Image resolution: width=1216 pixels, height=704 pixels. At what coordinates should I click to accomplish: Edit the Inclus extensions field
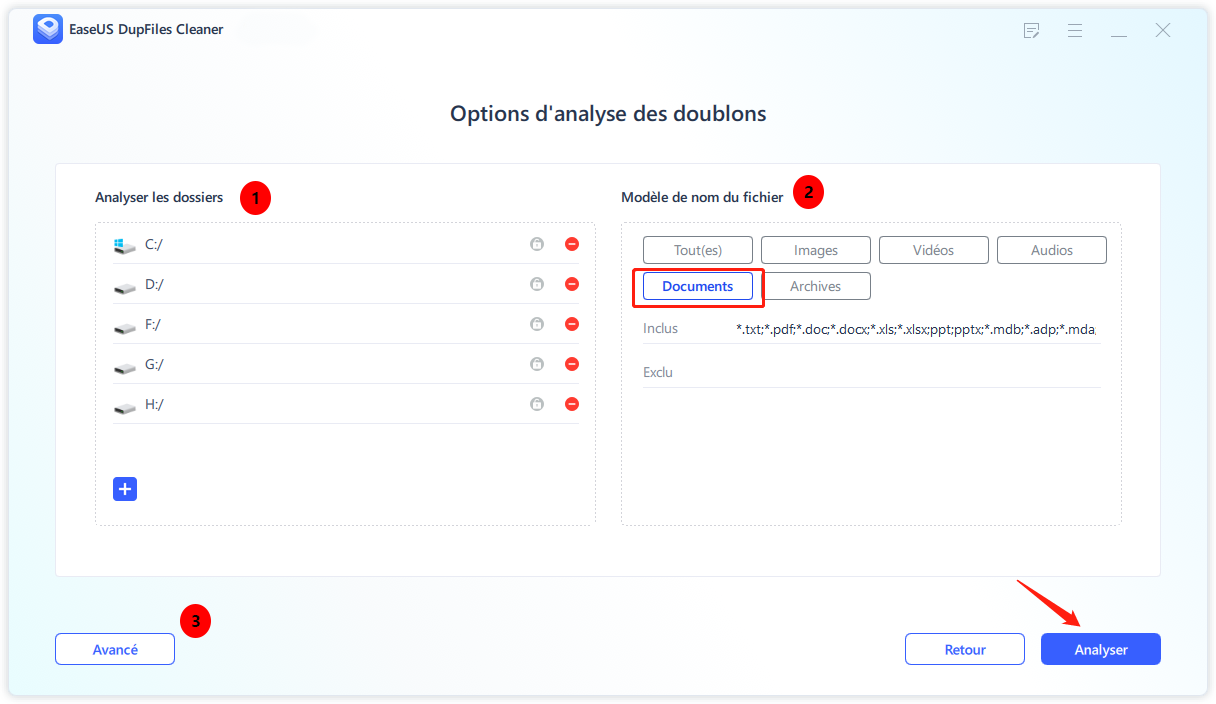point(915,329)
